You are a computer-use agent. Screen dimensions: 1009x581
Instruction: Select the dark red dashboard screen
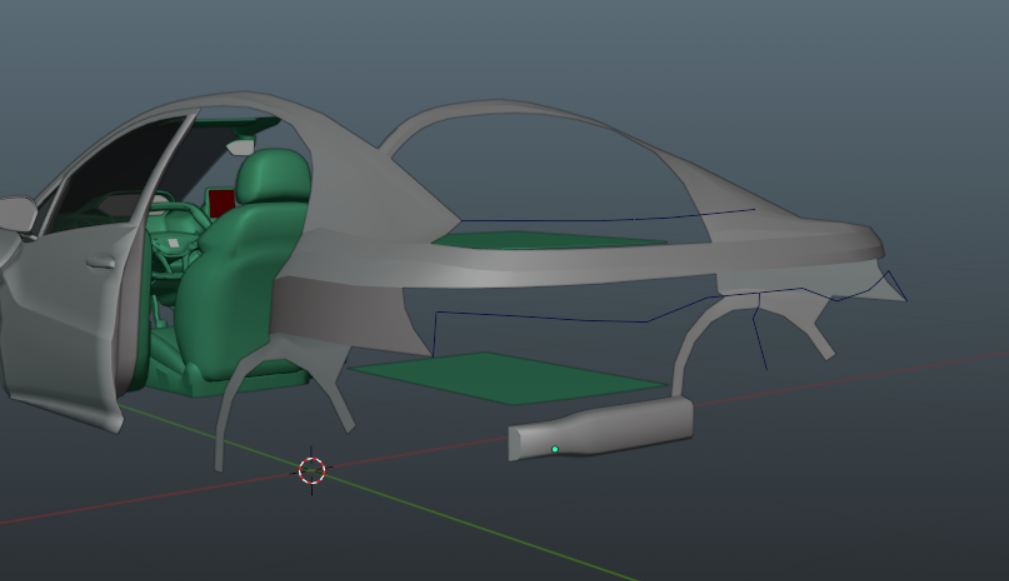click(x=221, y=203)
